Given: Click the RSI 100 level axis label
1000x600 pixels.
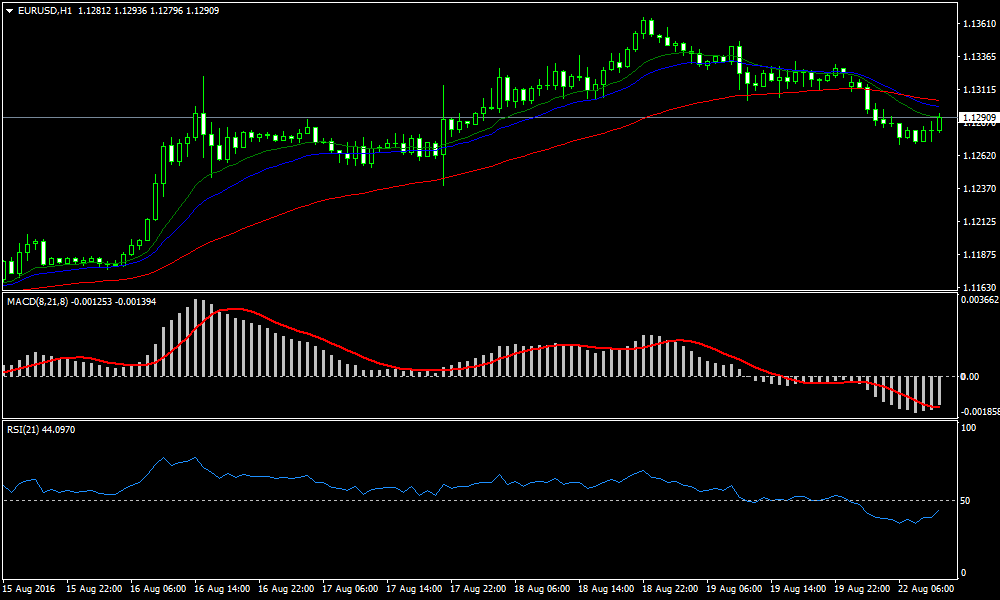Looking at the screenshot, I should 969,428.
